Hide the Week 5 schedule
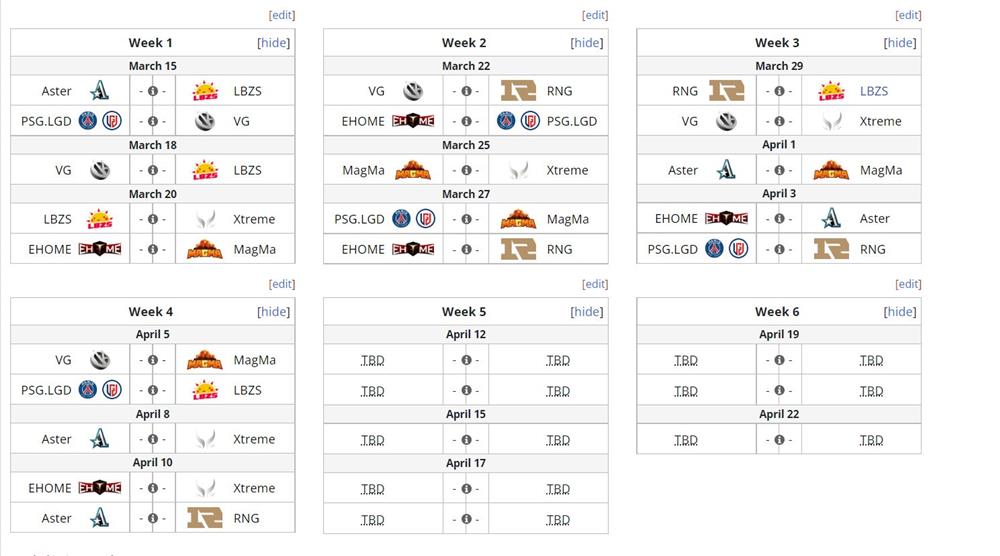This screenshot has width=1000, height=556. (587, 312)
